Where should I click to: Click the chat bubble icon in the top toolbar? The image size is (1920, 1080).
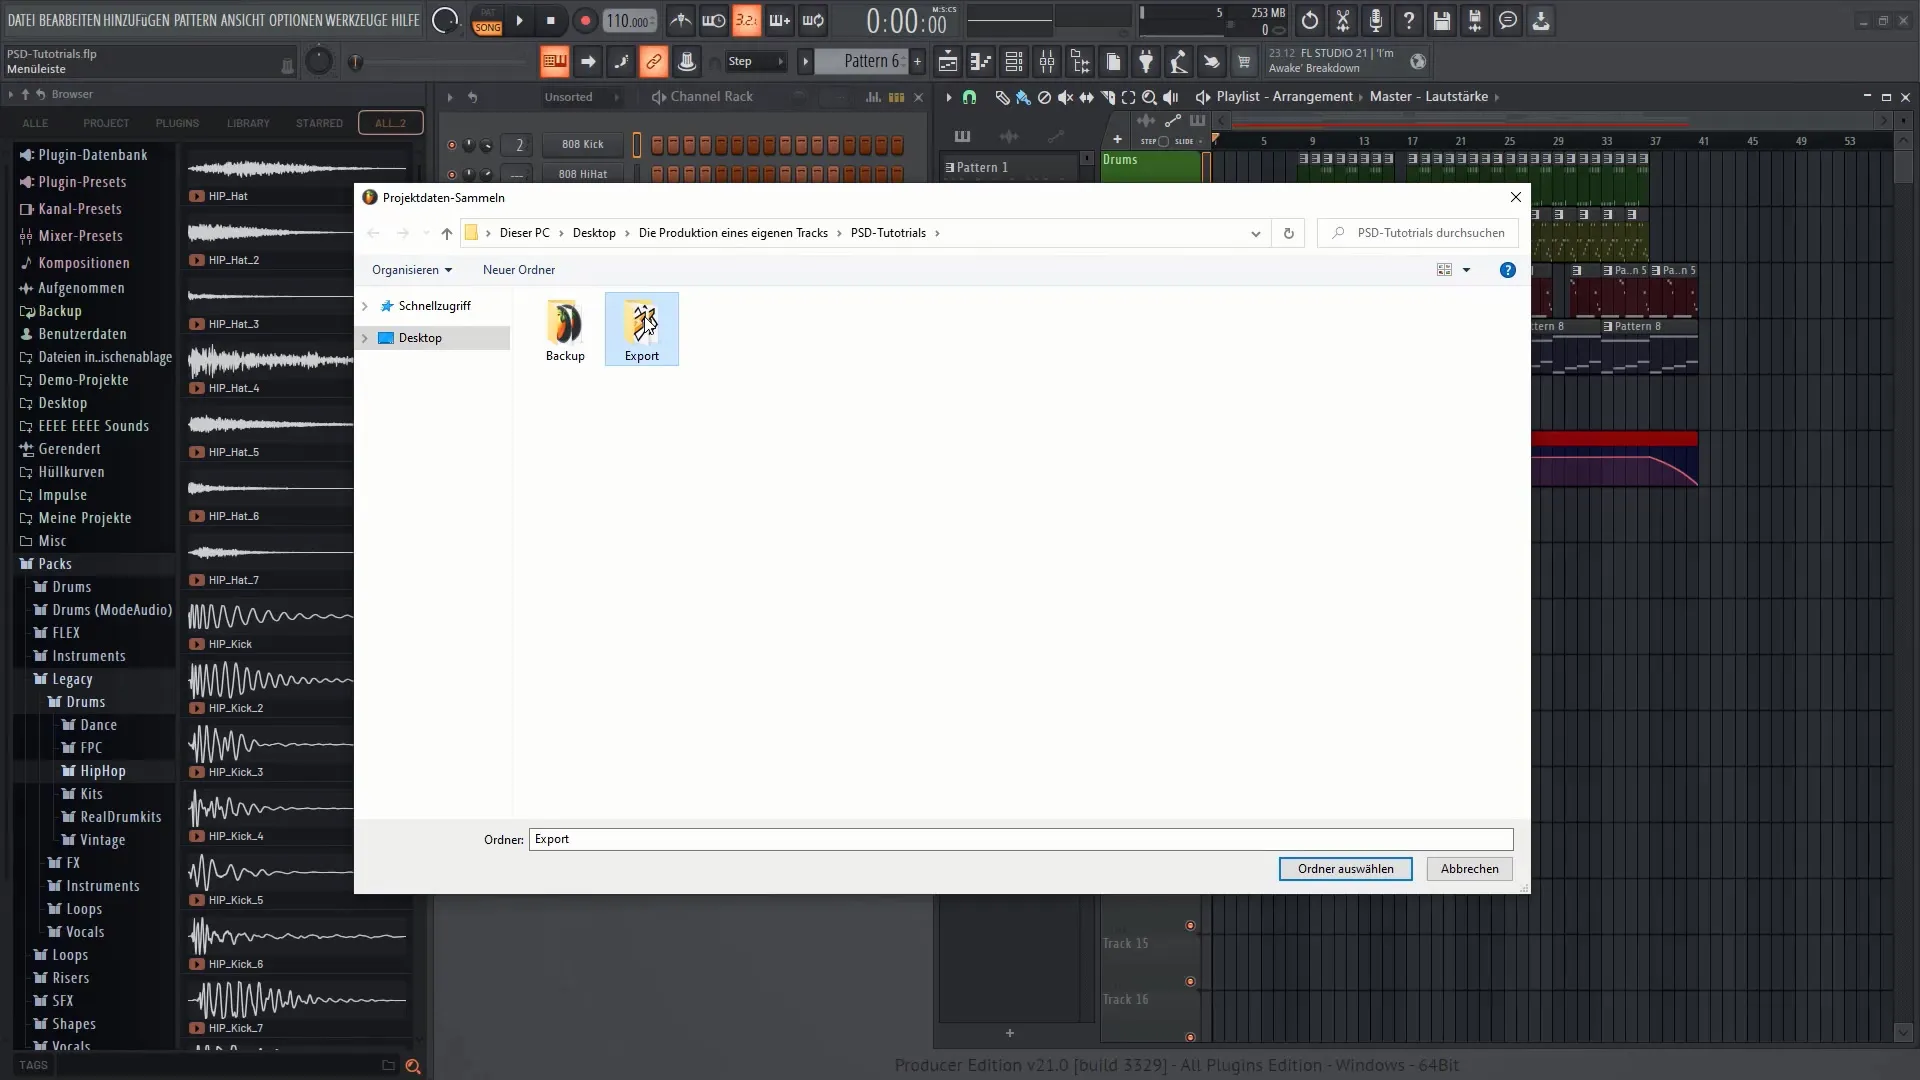point(1508,20)
